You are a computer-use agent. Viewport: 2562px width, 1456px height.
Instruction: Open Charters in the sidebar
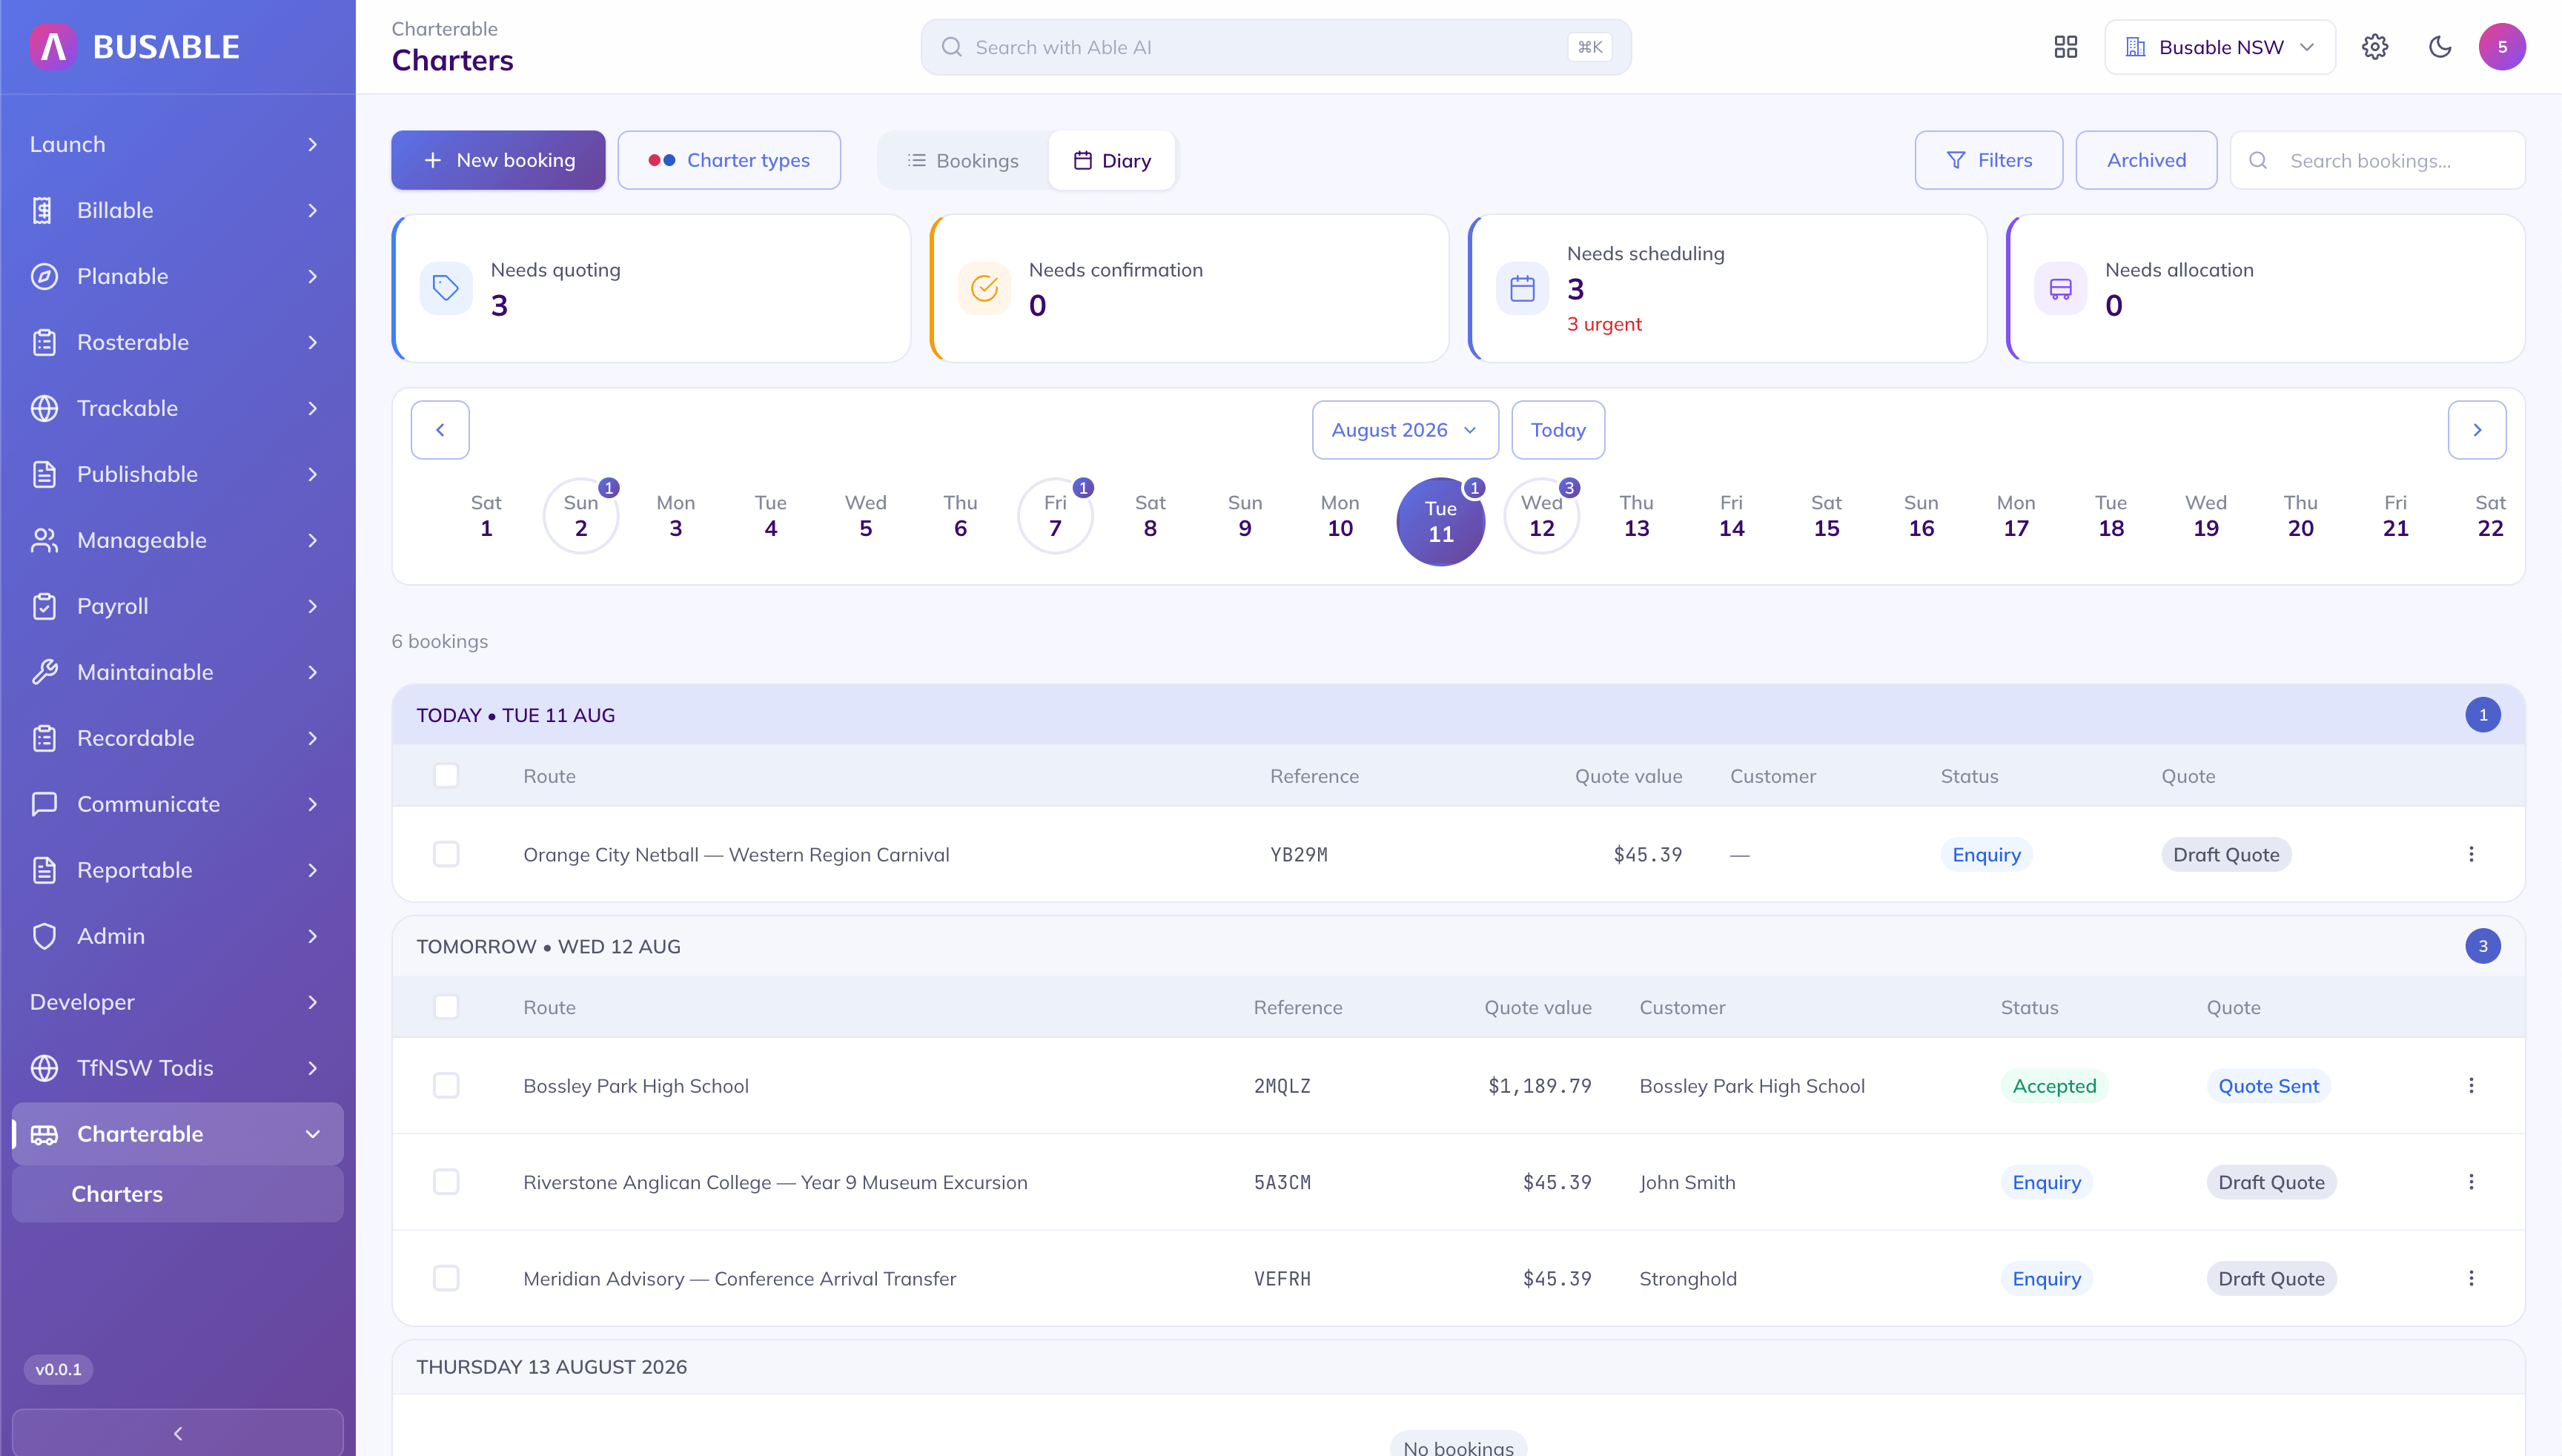pyautogui.click(x=178, y=1194)
